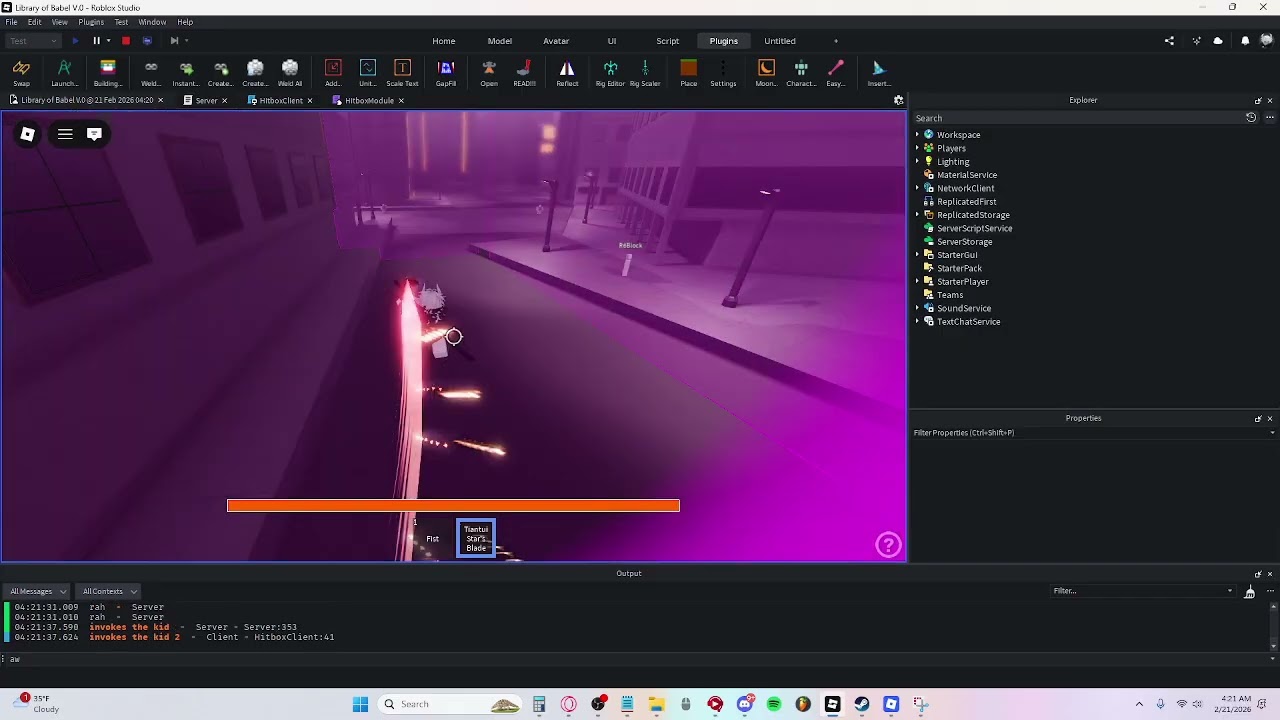Open the notifications bell icon
Image resolution: width=1280 pixels, height=720 pixels.
click(1245, 41)
